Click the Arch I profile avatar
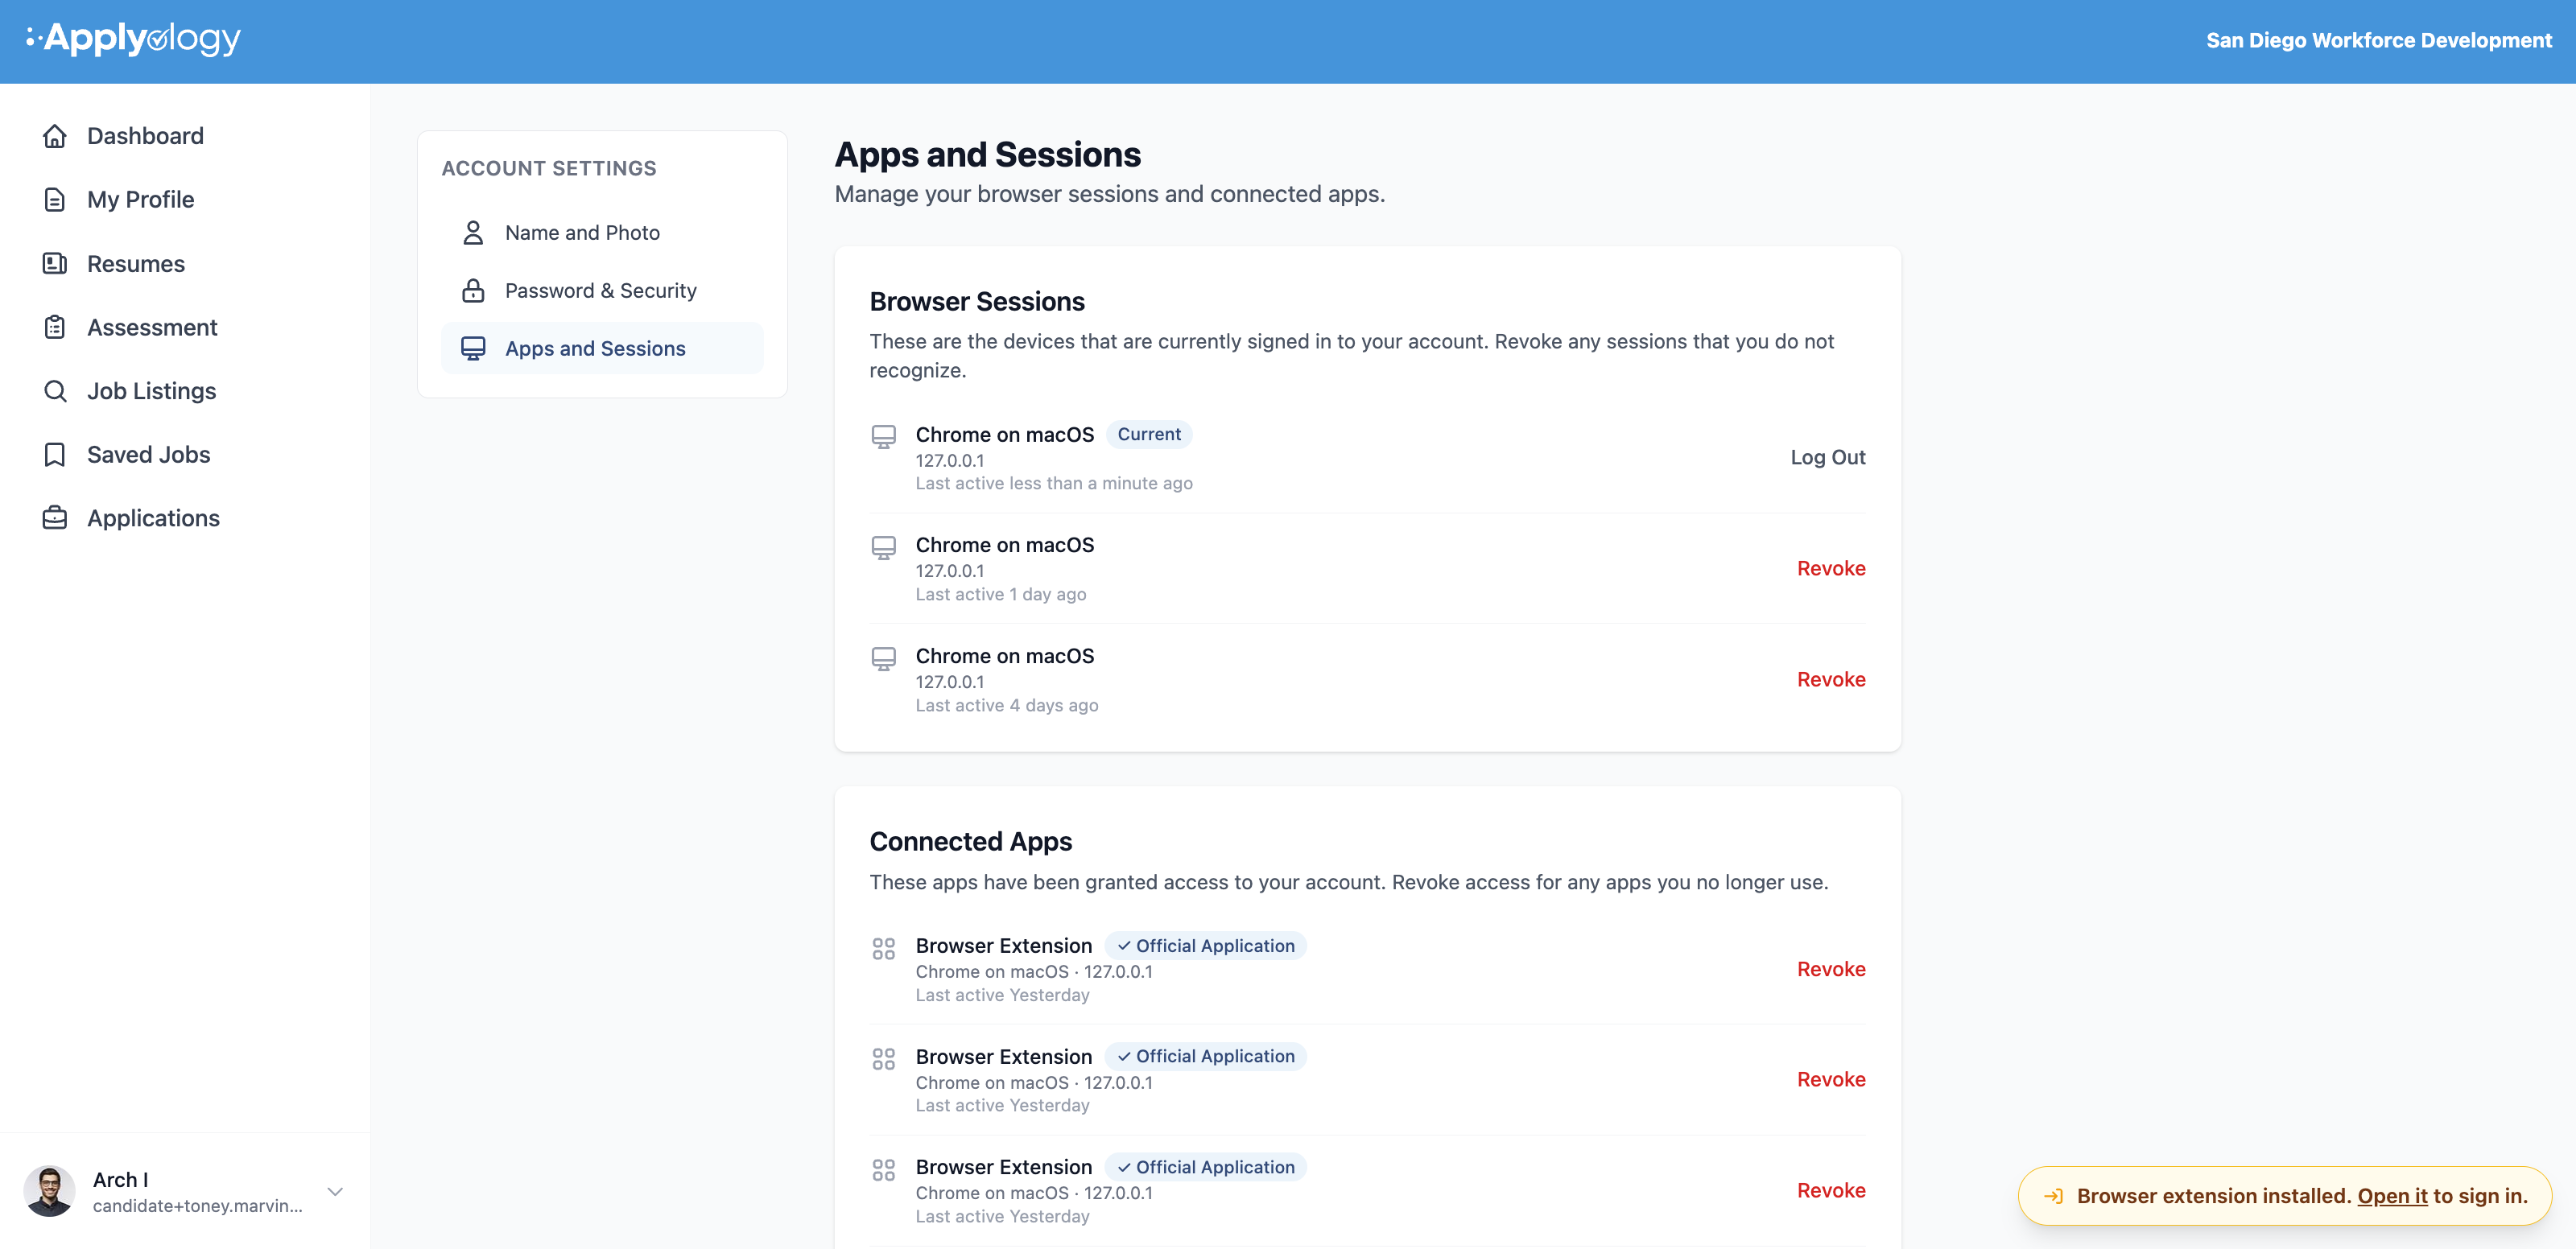Screen dimensions: 2576x1249 click(x=49, y=1191)
